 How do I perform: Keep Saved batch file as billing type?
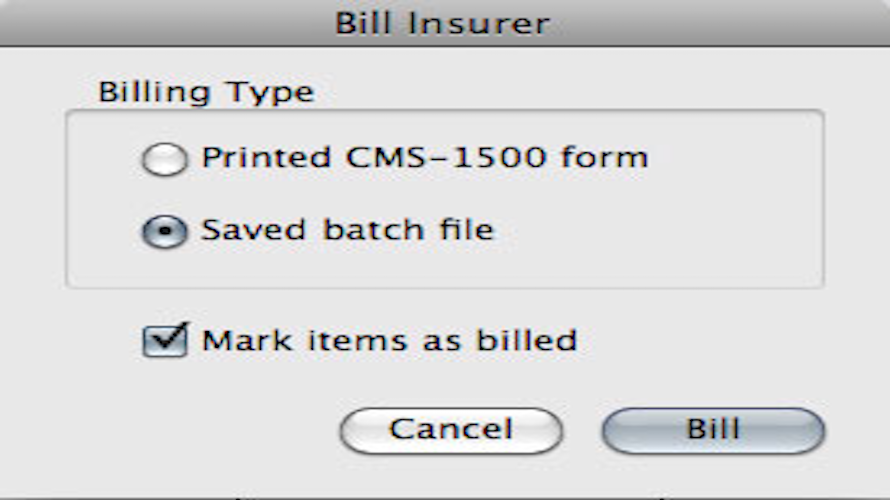click(165, 231)
